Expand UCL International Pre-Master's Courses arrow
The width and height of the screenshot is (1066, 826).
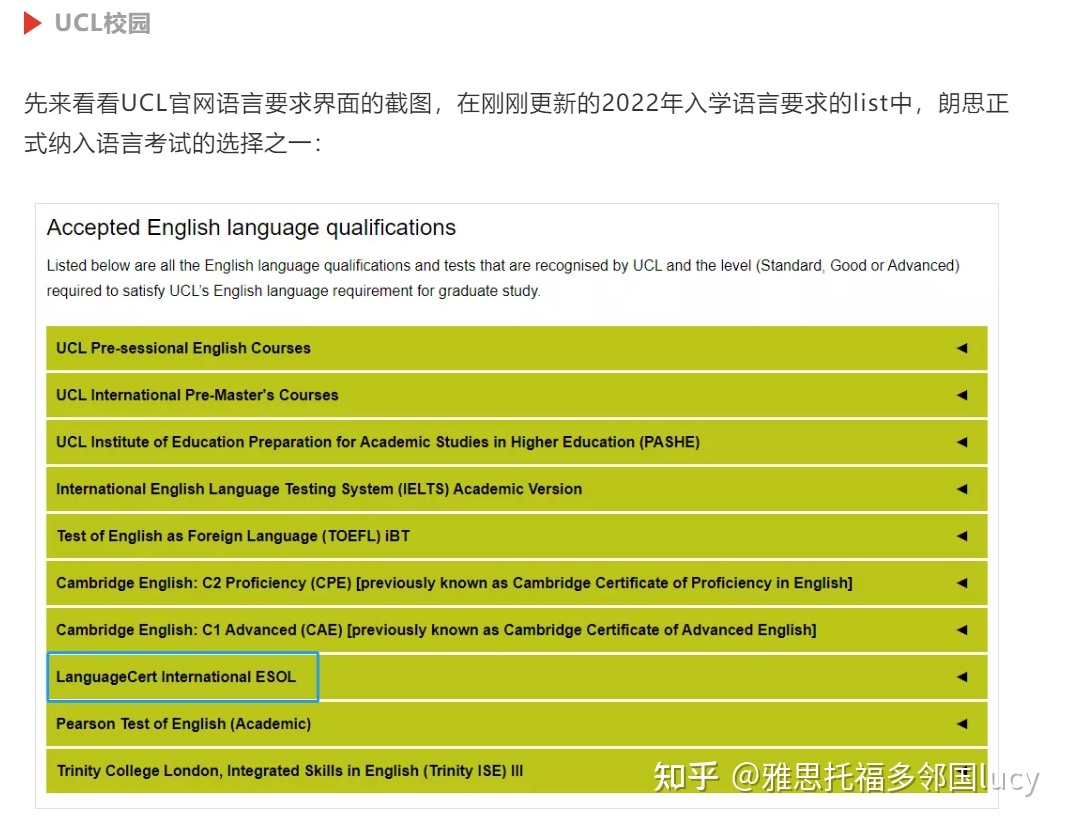coord(961,395)
